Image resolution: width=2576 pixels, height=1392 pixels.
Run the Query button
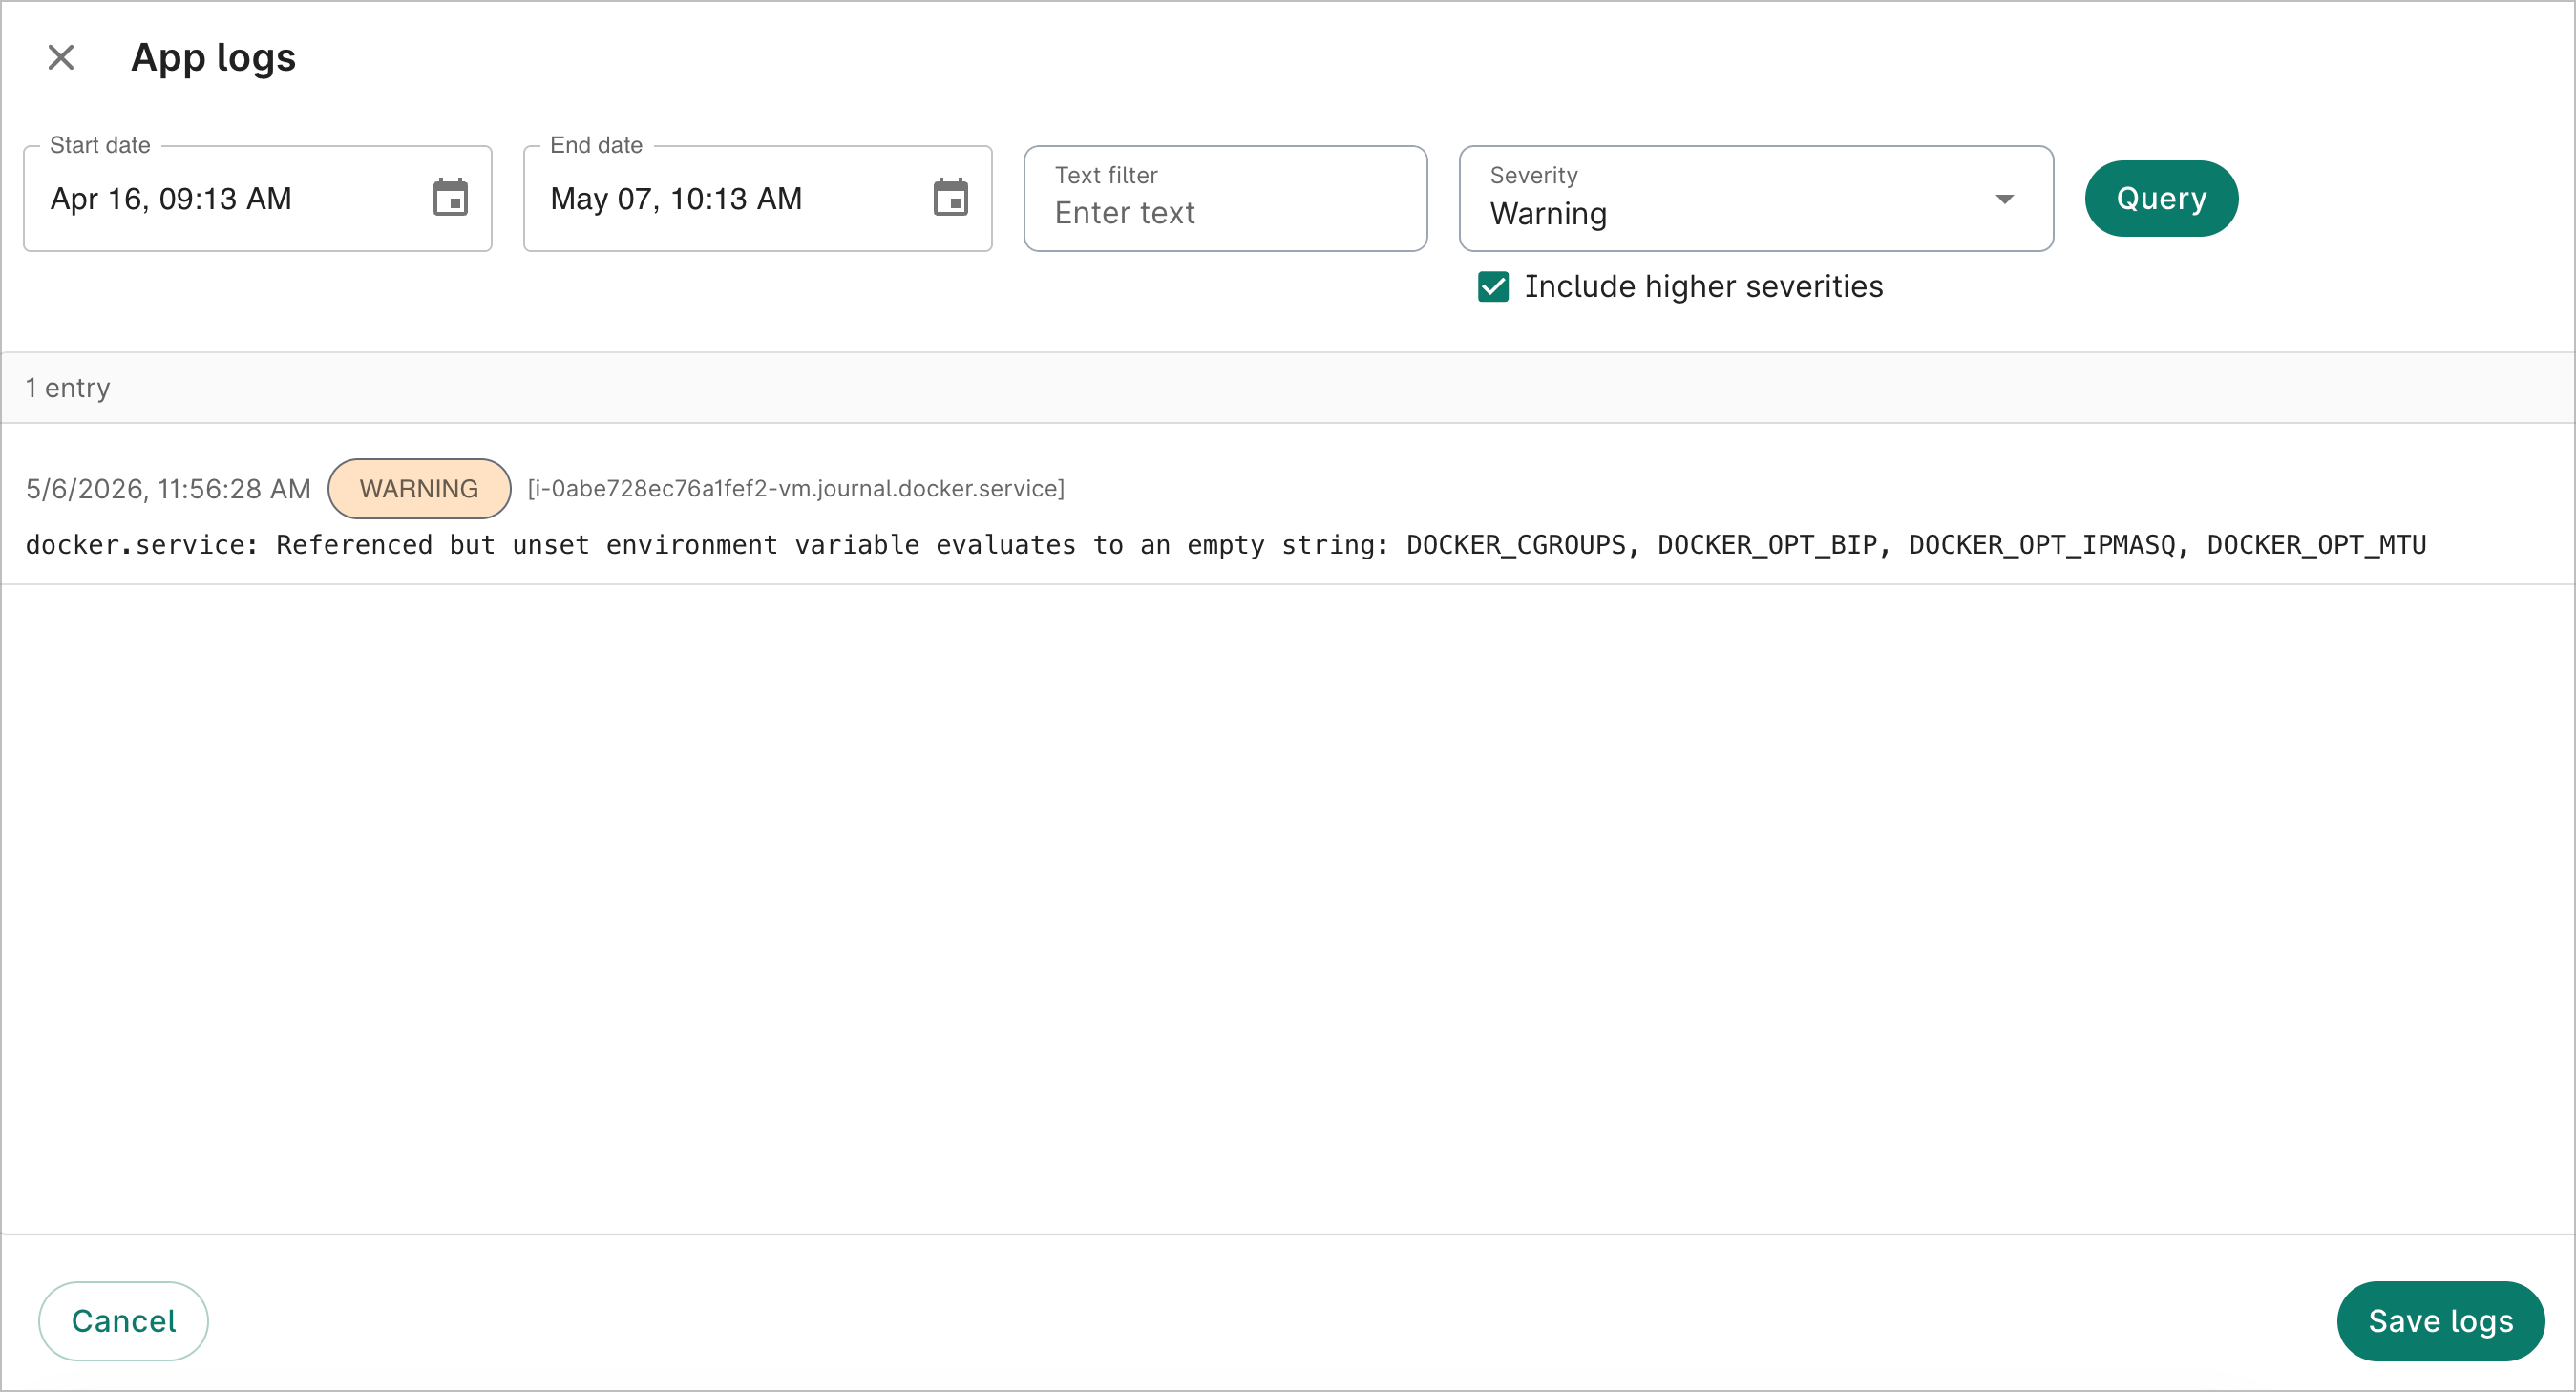(x=2161, y=199)
